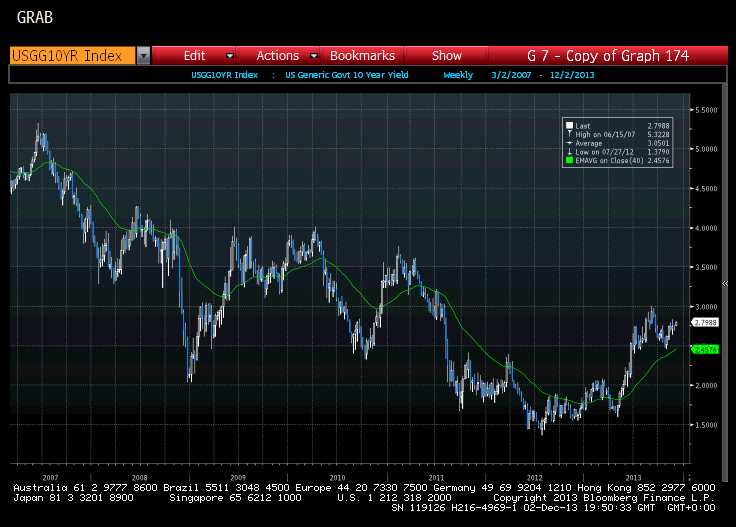
Task: Click the Average marker icon in legend
Action: coord(569,142)
